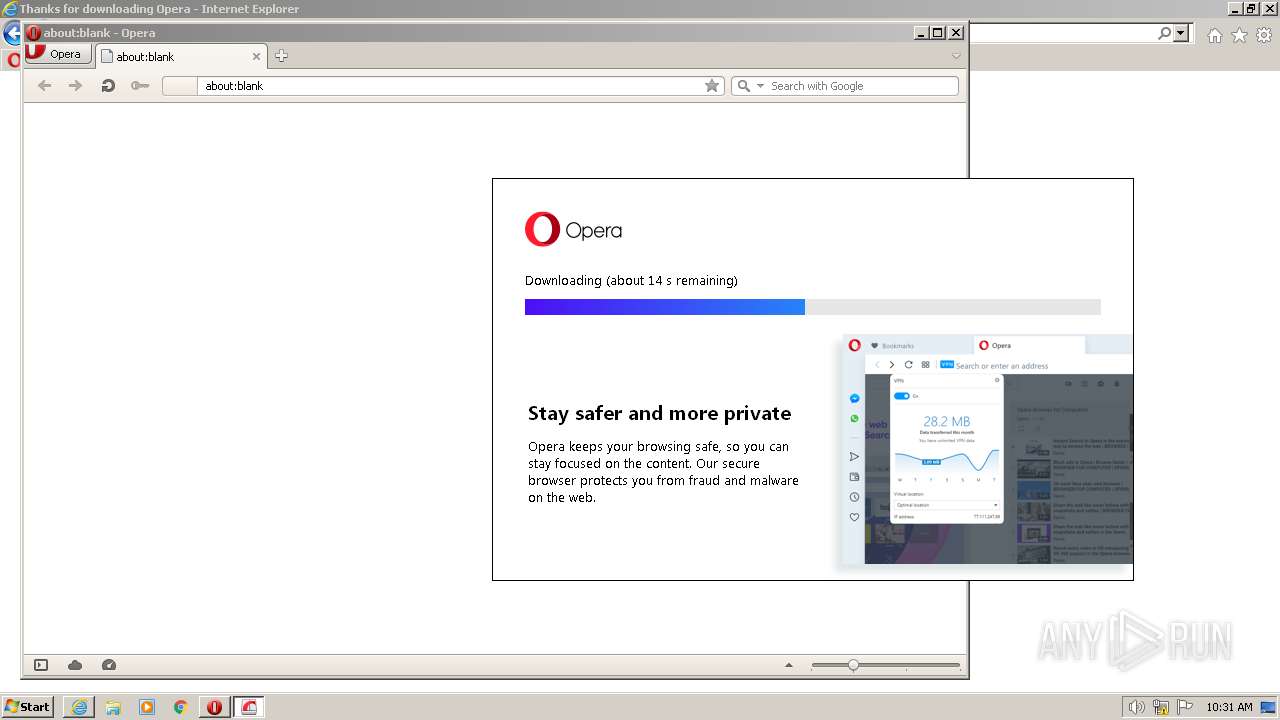Screen dimensions: 1280x720
Task: Open Opera Link cloud icon
Action: coord(75,665)
